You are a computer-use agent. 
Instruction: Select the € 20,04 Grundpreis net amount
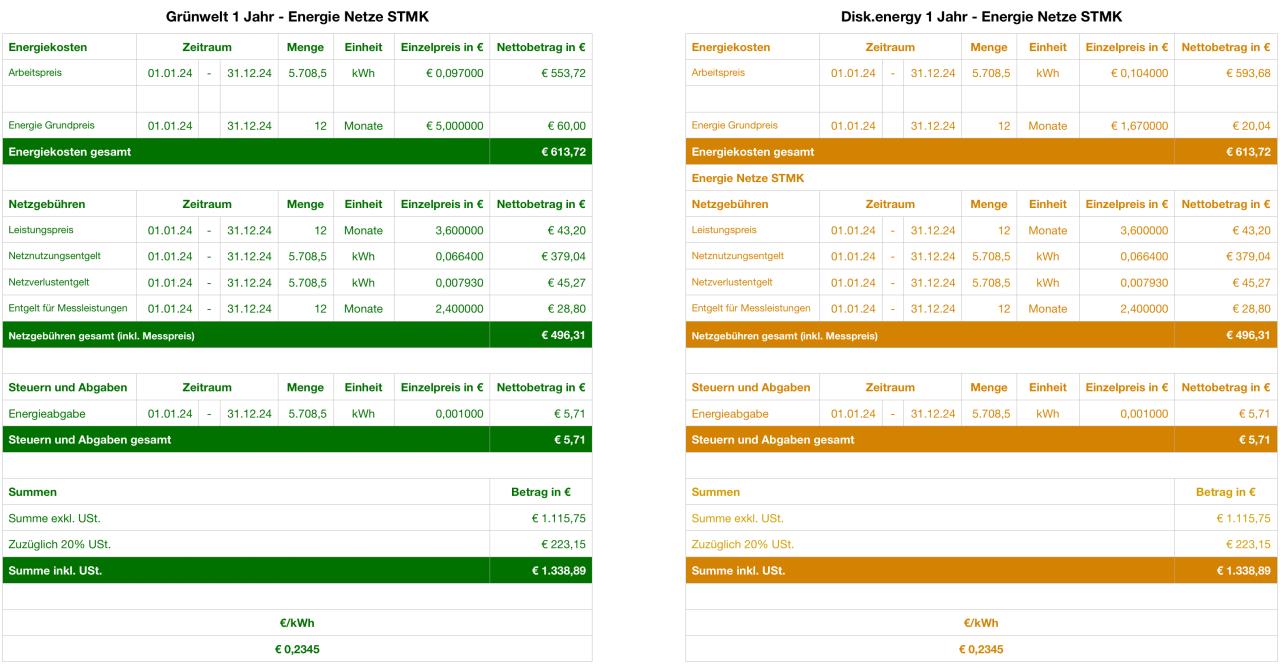pos(1225,125)
